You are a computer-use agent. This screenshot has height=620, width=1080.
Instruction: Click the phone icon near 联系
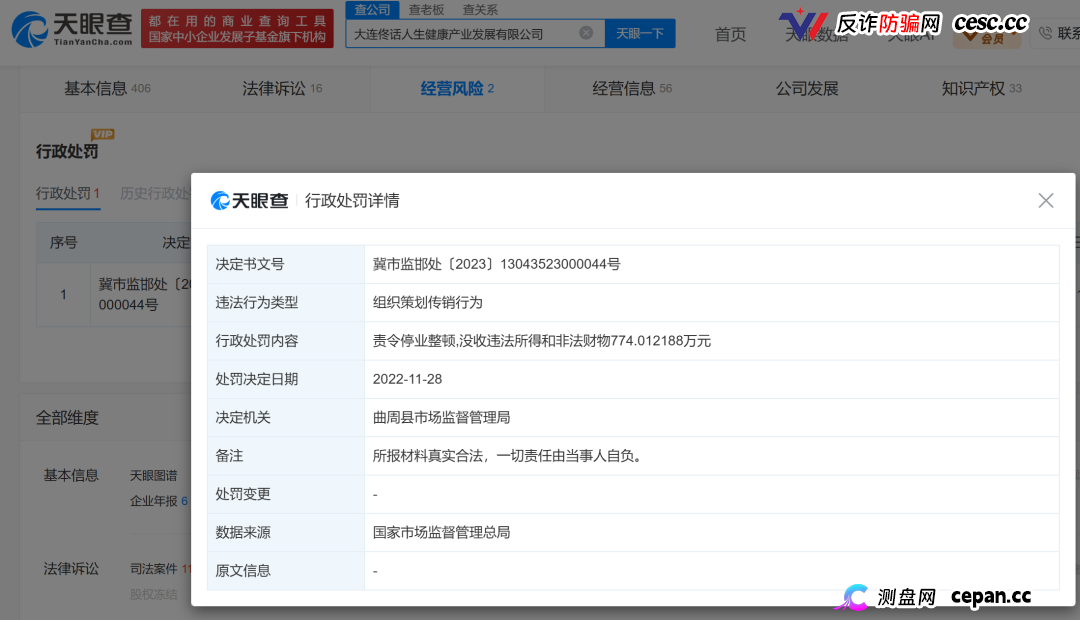pyautogui.click(x=1045, y=33)
